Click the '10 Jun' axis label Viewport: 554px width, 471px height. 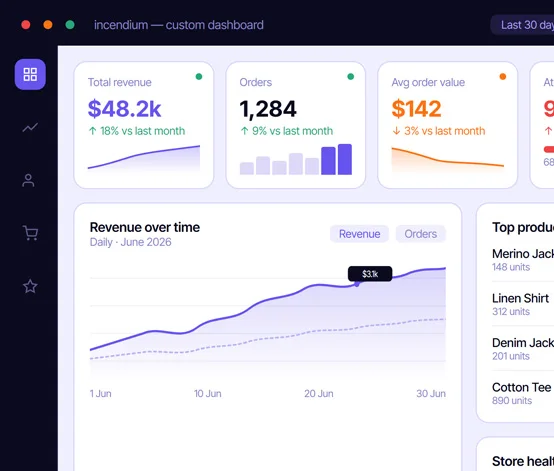coord(207,394)
